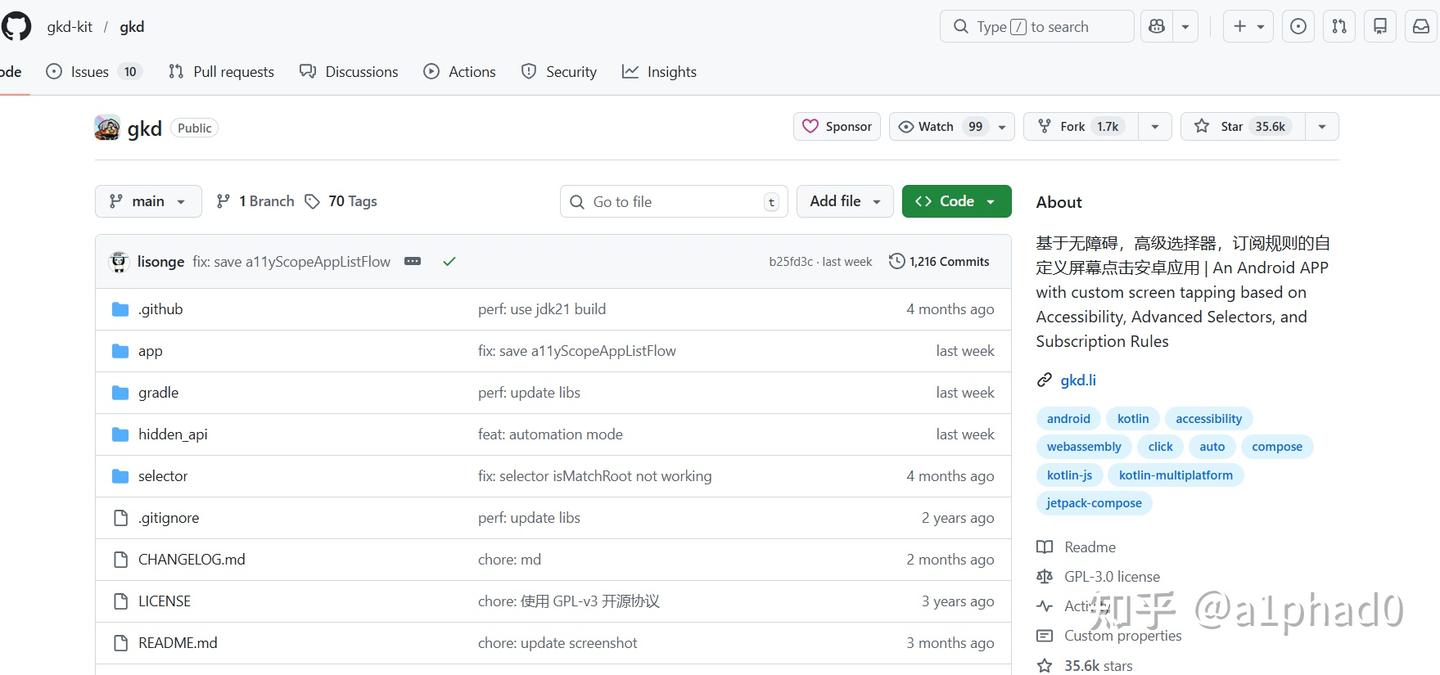This screenshot has height=675, width=1440.
Task: Click the gkd repository avatar
Action: tap(107, 127)
